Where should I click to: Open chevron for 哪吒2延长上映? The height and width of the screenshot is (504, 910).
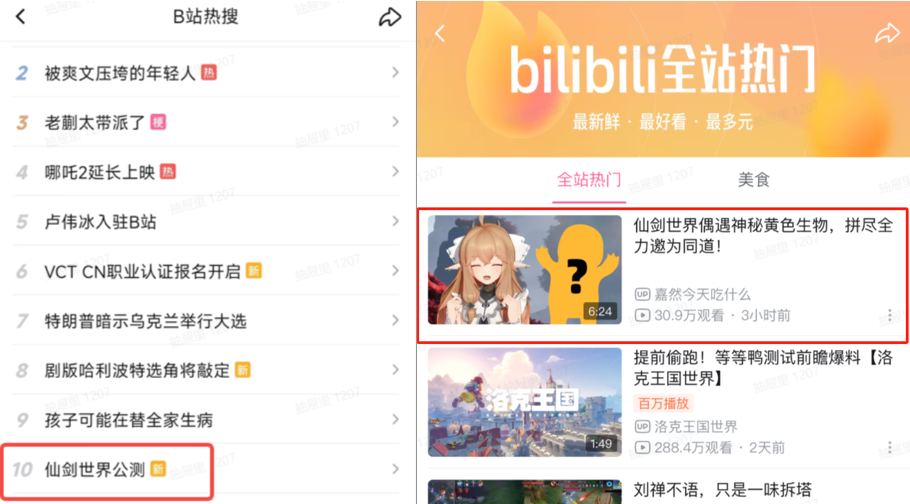(x=395, y=172)
